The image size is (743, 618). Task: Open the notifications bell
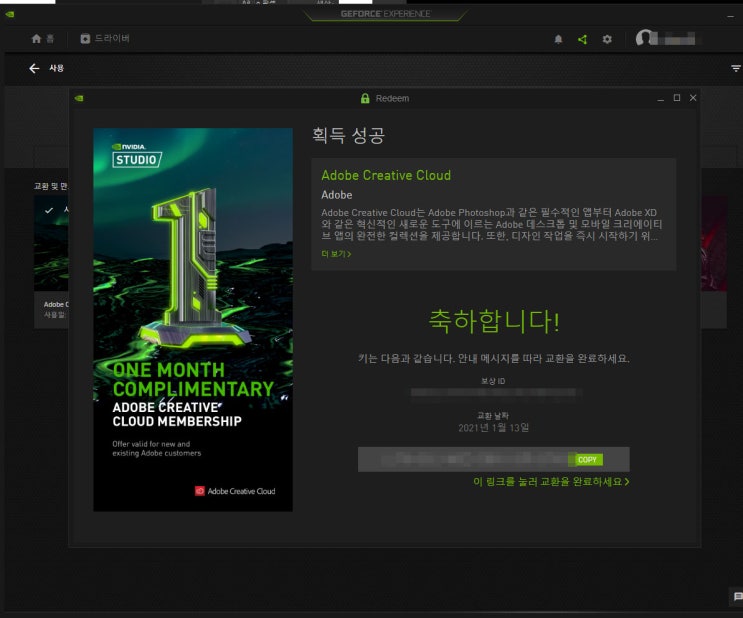558,39
